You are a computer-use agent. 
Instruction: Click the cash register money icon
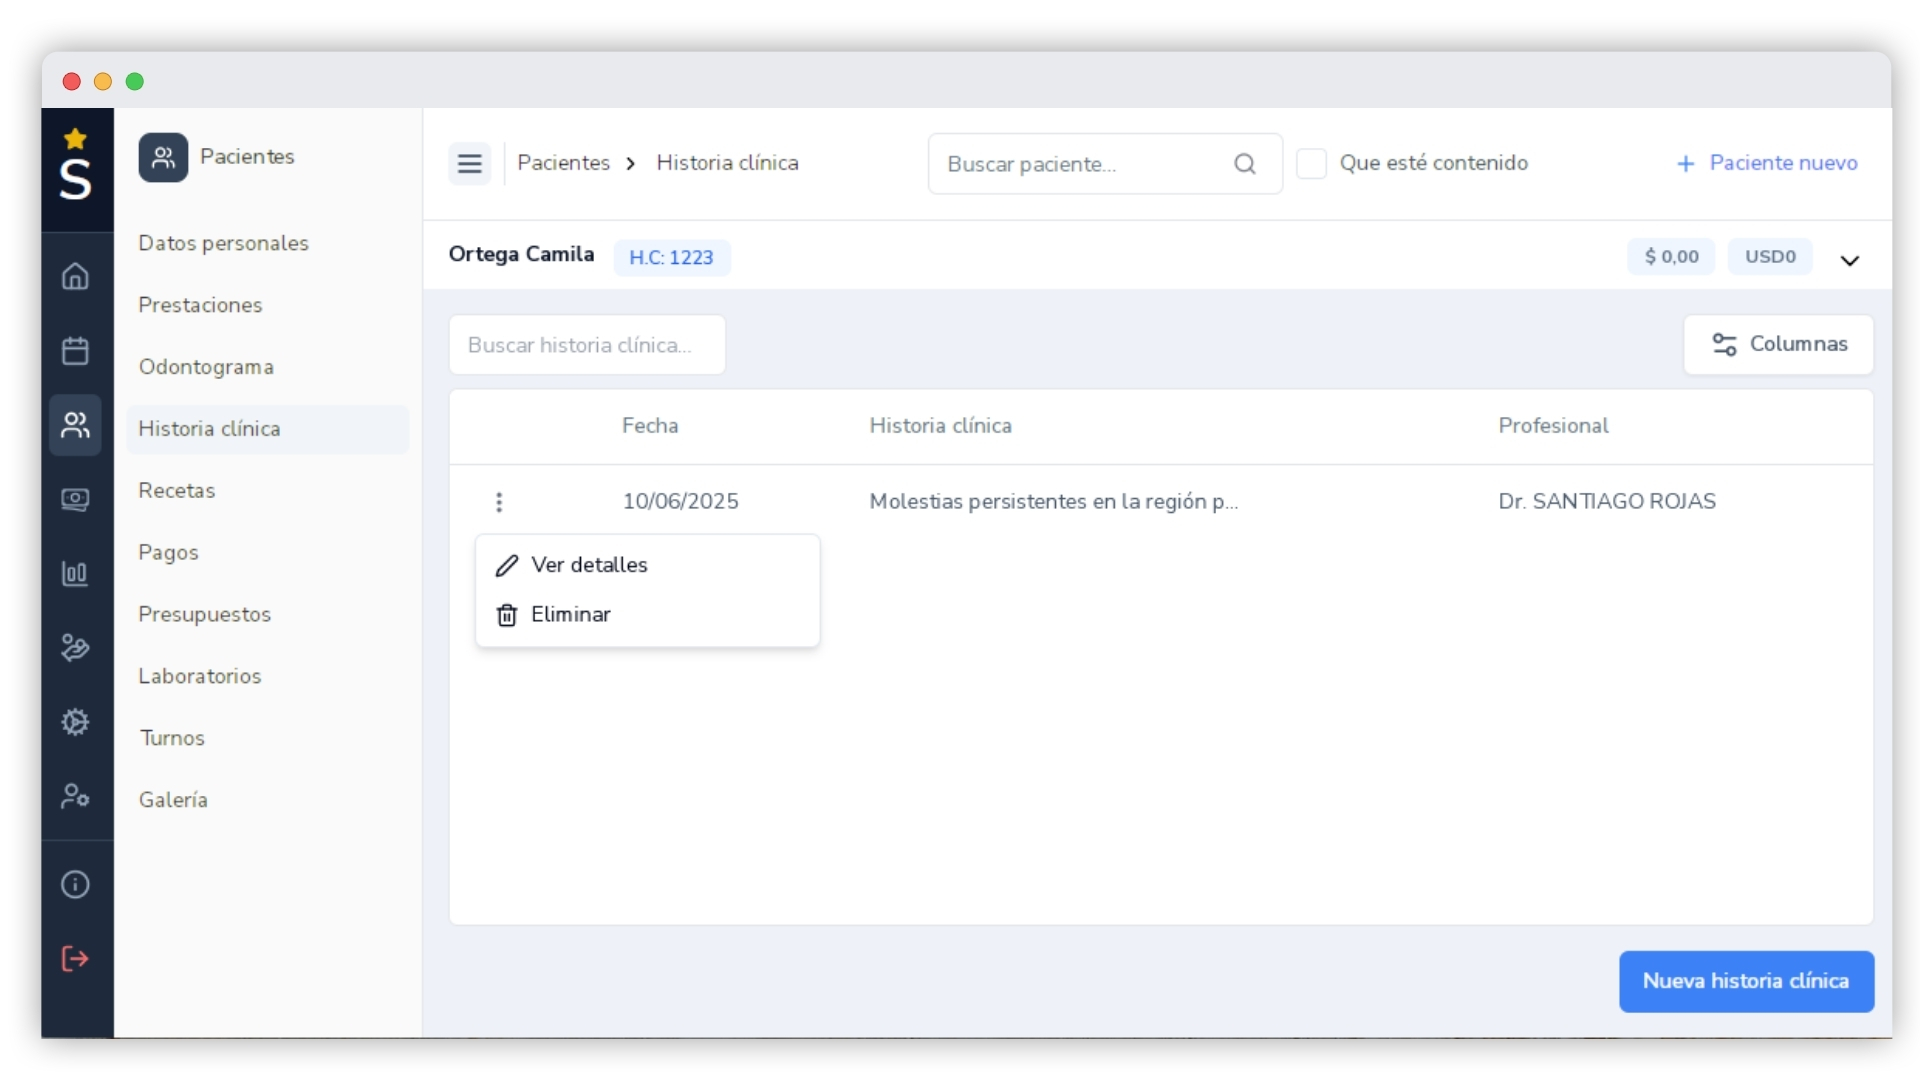tap(75, 499)
